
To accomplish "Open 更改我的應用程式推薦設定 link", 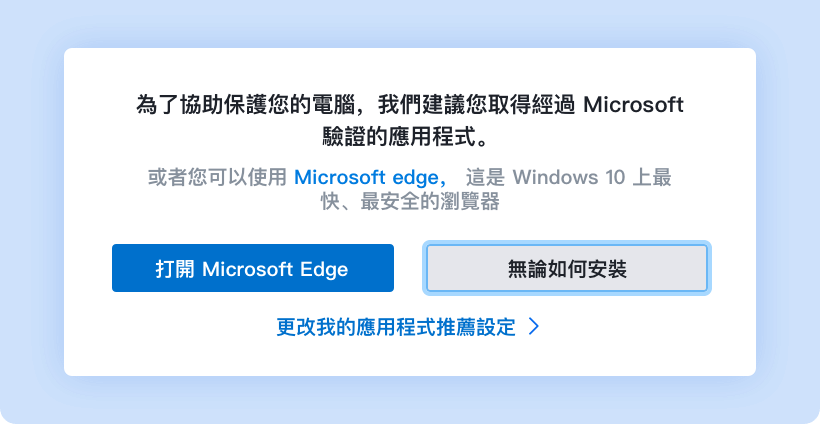I will point(395,327).
